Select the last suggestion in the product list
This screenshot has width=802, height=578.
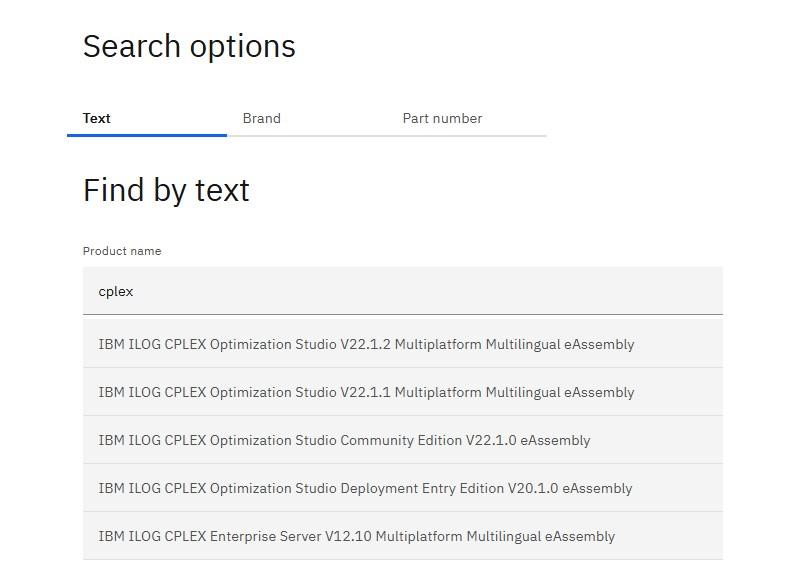[x=356, y=536]
